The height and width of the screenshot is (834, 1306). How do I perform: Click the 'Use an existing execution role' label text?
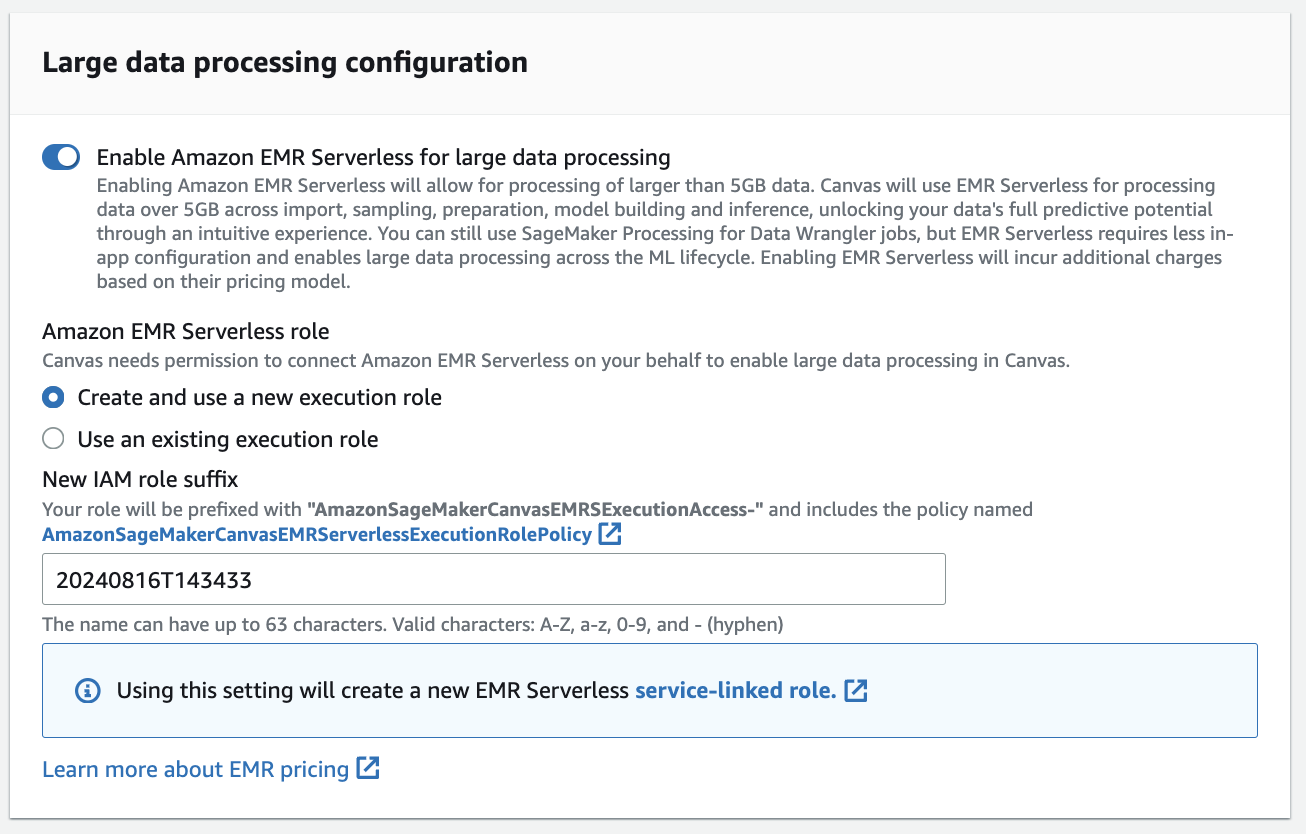pos(228,439)
